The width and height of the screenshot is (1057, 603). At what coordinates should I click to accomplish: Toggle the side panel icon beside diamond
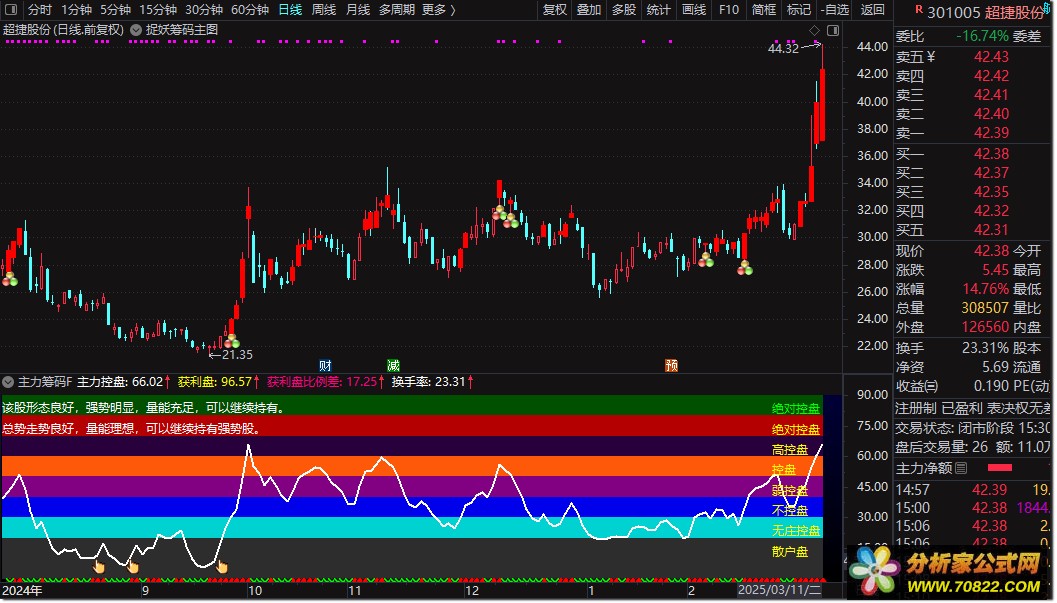tap(833, 30)
